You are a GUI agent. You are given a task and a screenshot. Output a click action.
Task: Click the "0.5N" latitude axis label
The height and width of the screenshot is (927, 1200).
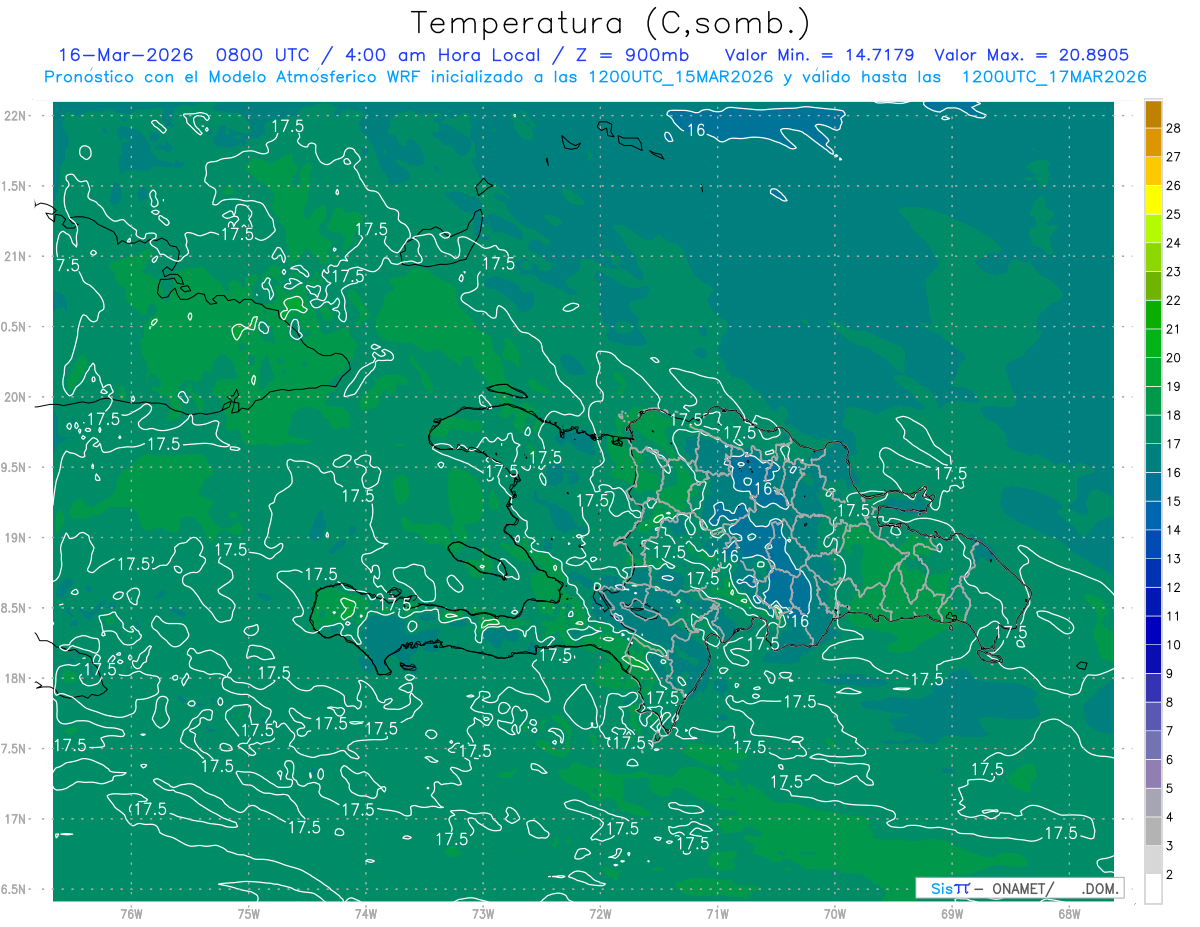(14, 326)
